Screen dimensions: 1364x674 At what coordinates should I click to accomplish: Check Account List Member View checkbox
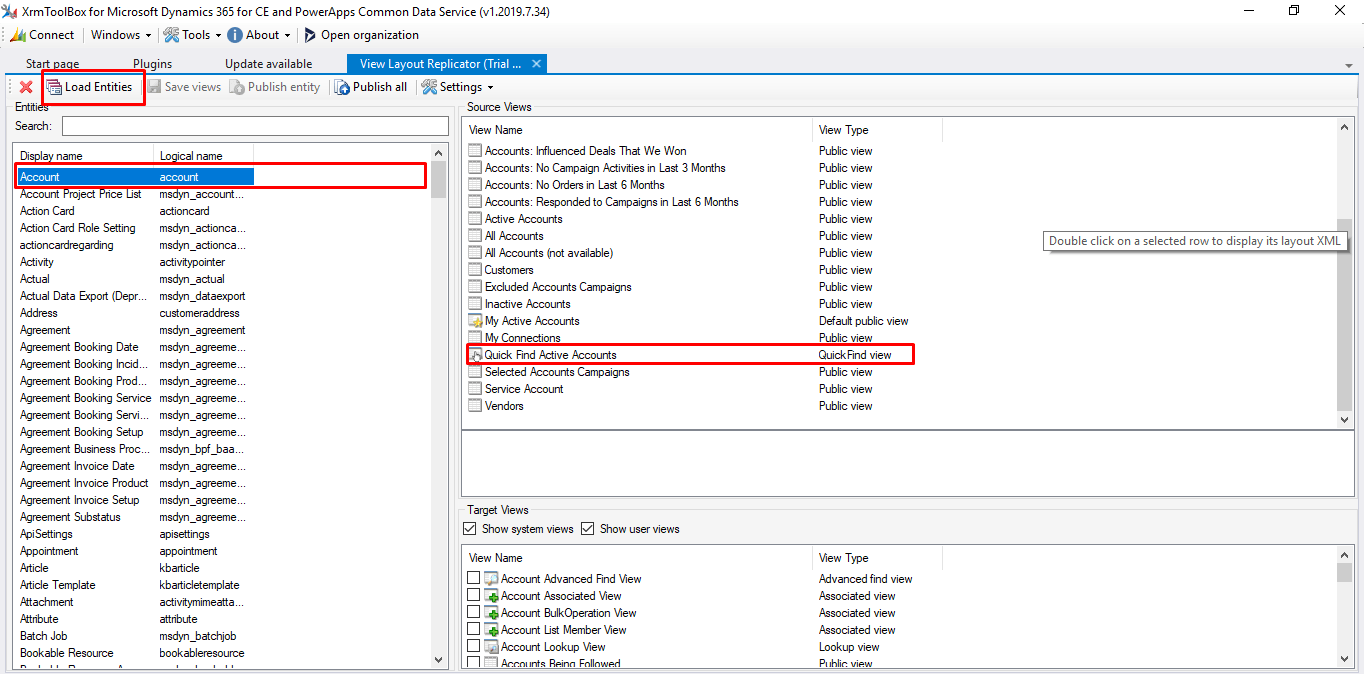click(x=473, y=629)
